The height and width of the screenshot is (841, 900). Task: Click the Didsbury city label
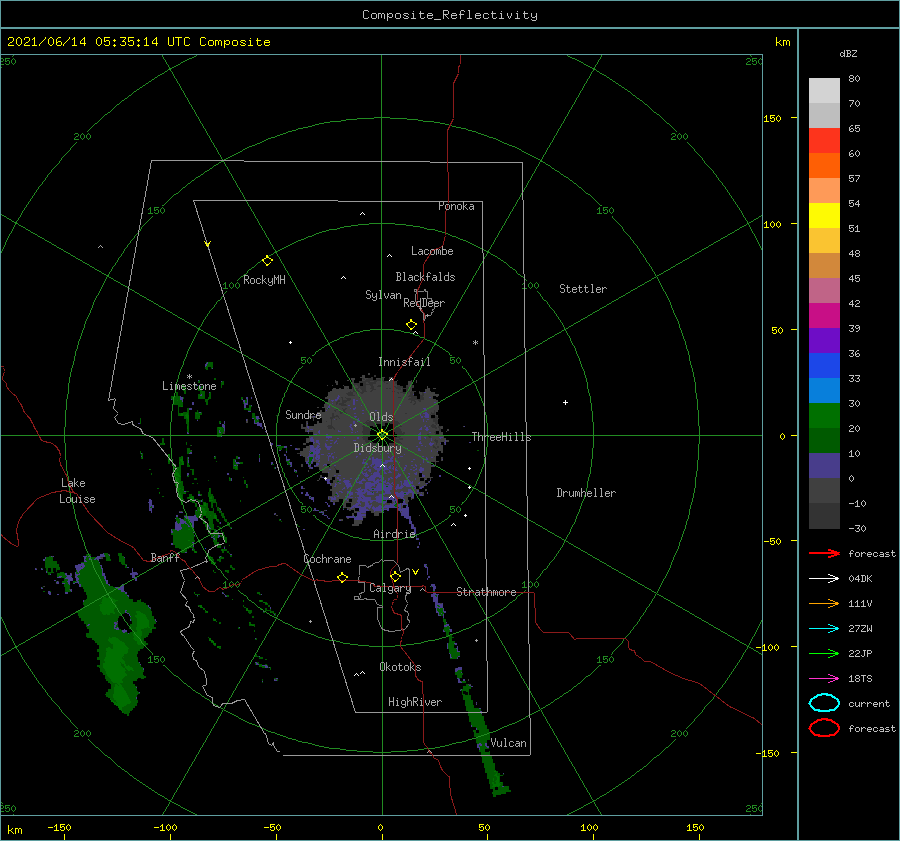(378, 448)
